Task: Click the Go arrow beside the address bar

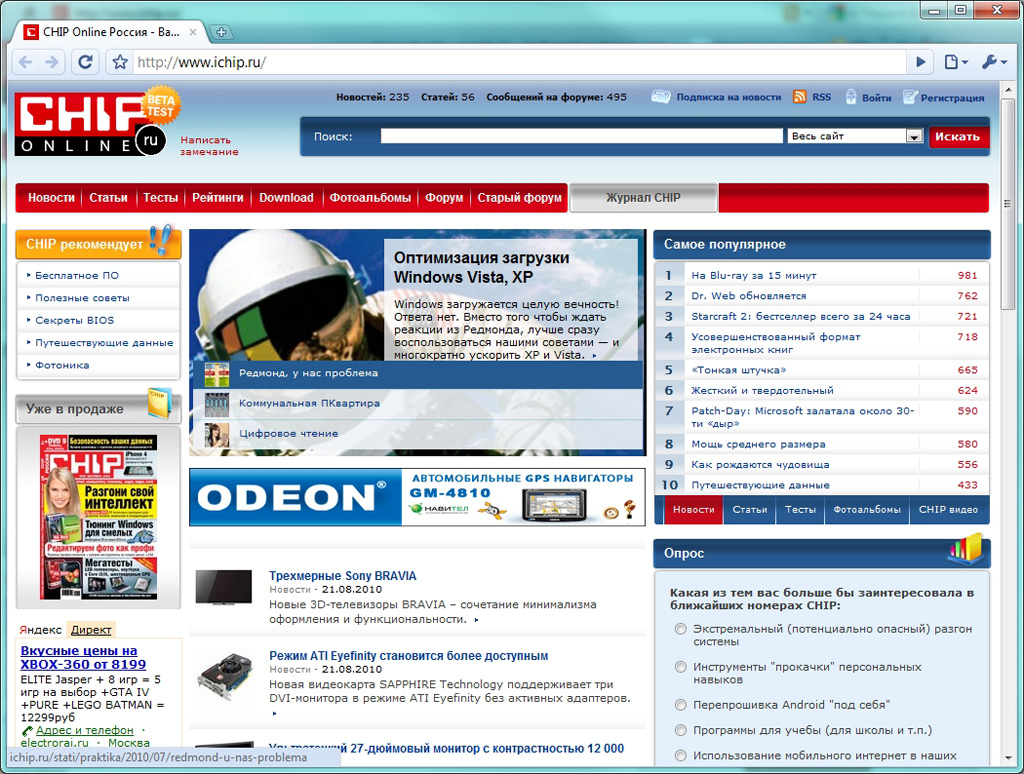Action: (921, 62)
